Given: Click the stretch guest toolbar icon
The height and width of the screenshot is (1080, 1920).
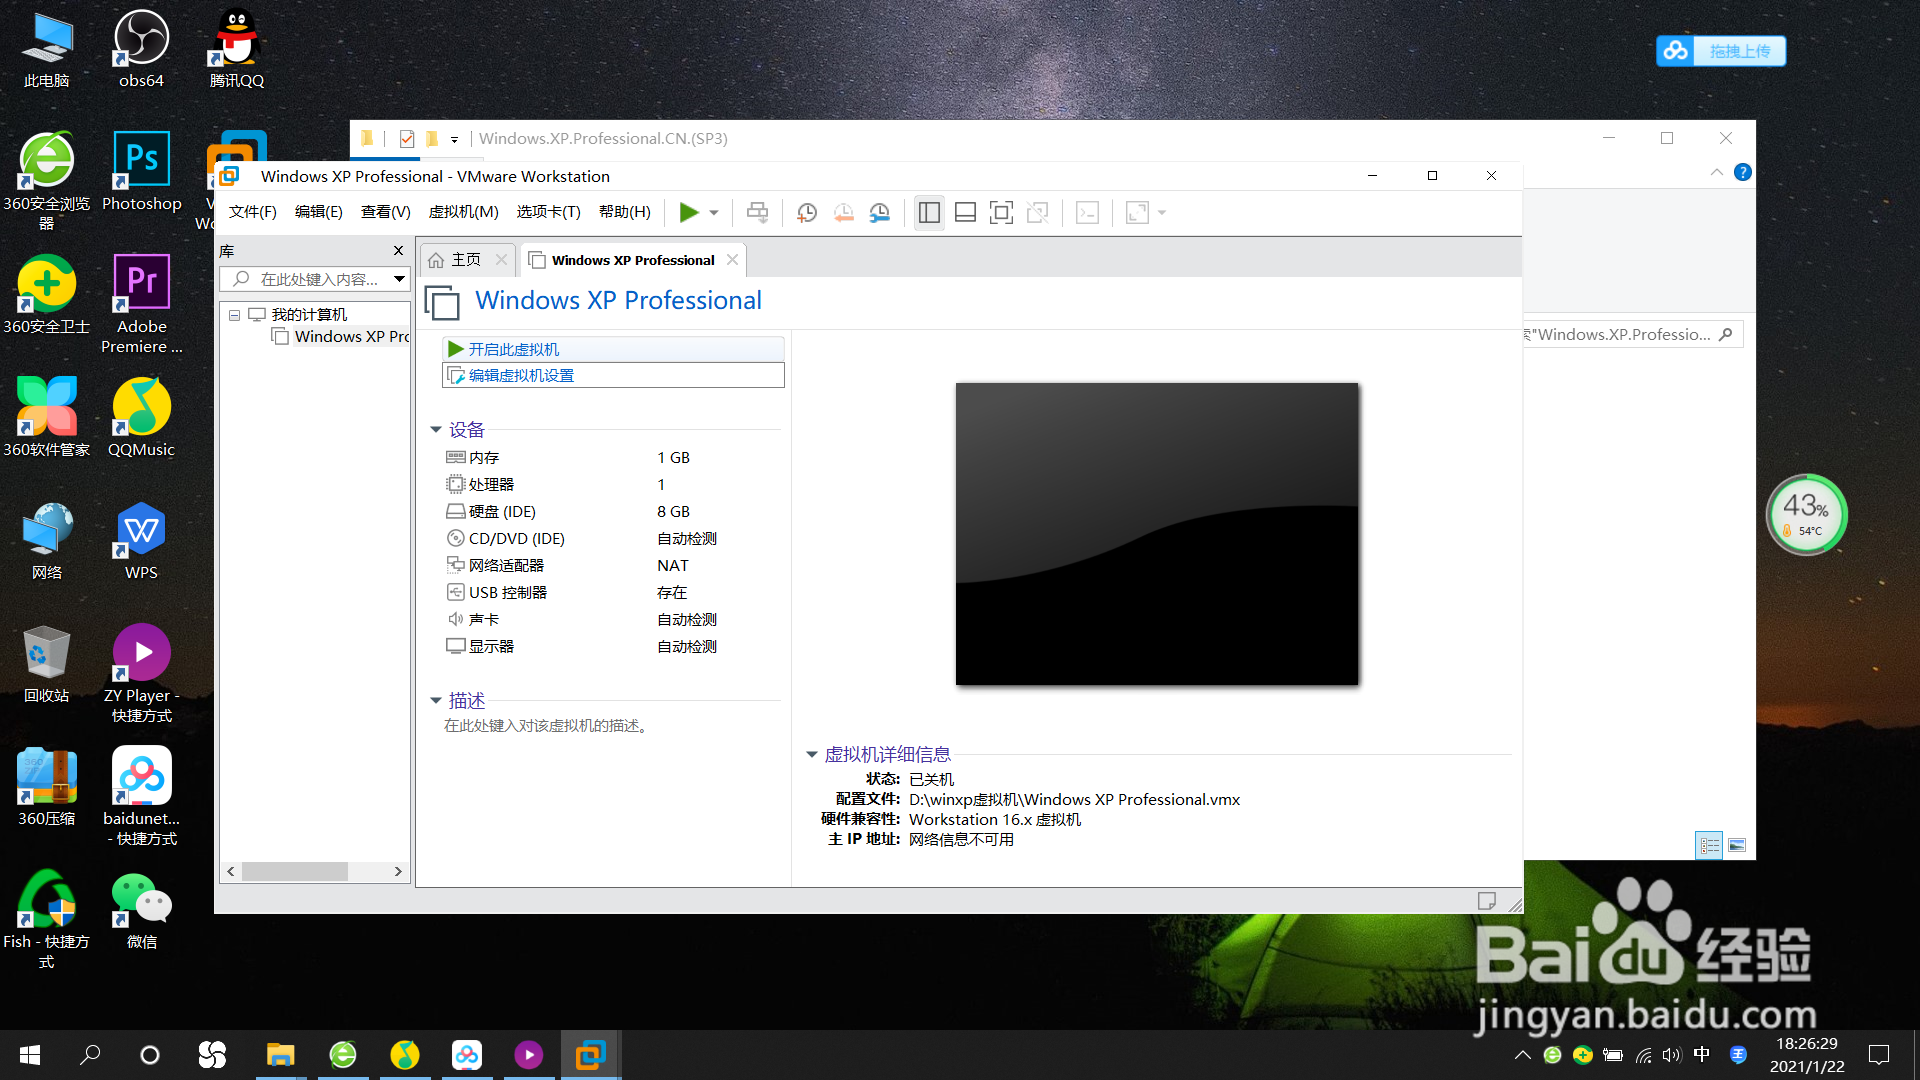Looking at the screenshot, I should tap(1137, 212).
